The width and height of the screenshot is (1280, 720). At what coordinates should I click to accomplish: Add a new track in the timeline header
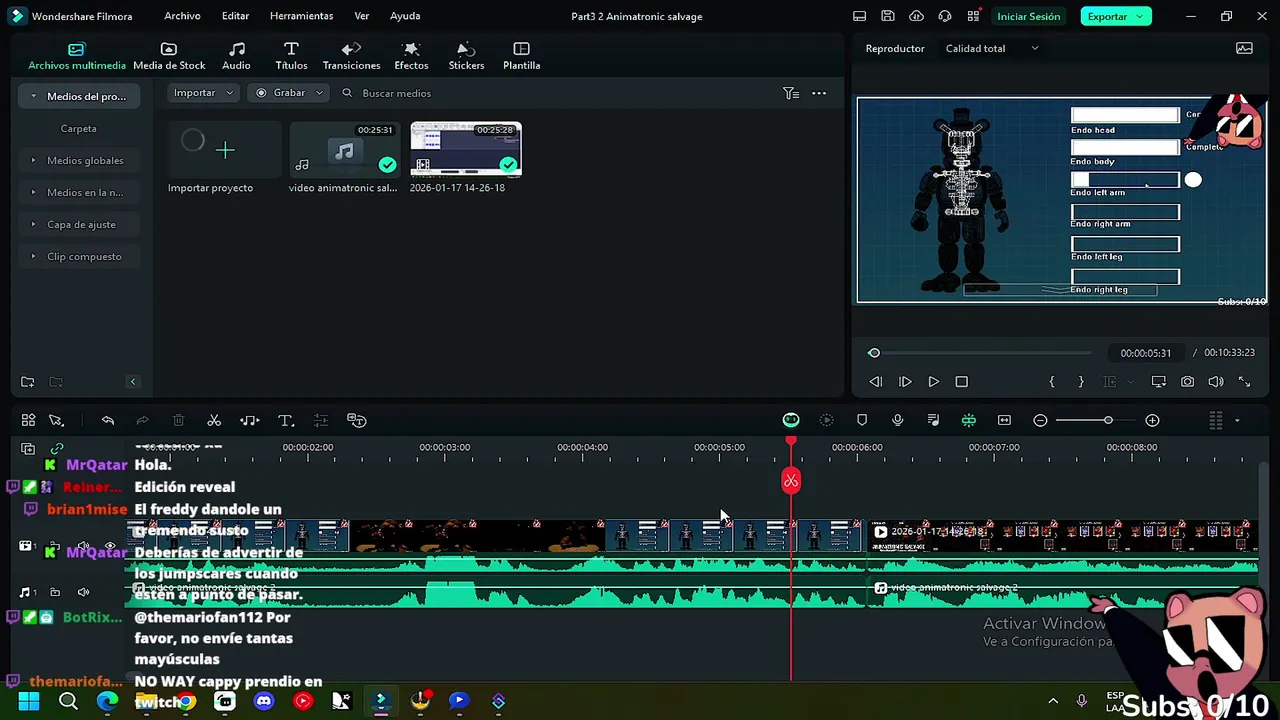[x=28, y=449]
